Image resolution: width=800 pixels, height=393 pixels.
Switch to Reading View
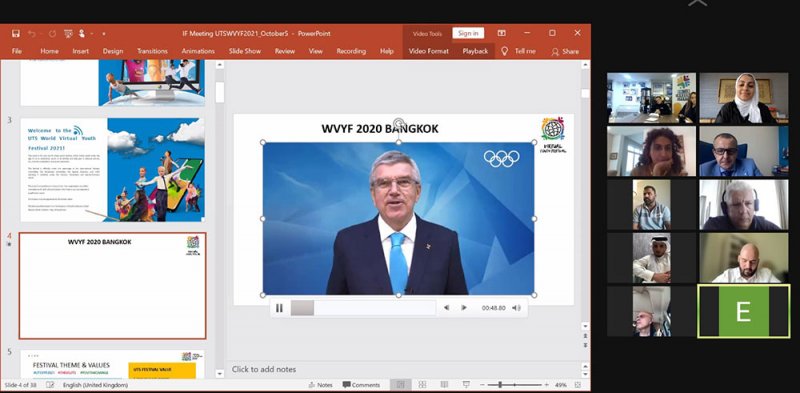(444, 385)
